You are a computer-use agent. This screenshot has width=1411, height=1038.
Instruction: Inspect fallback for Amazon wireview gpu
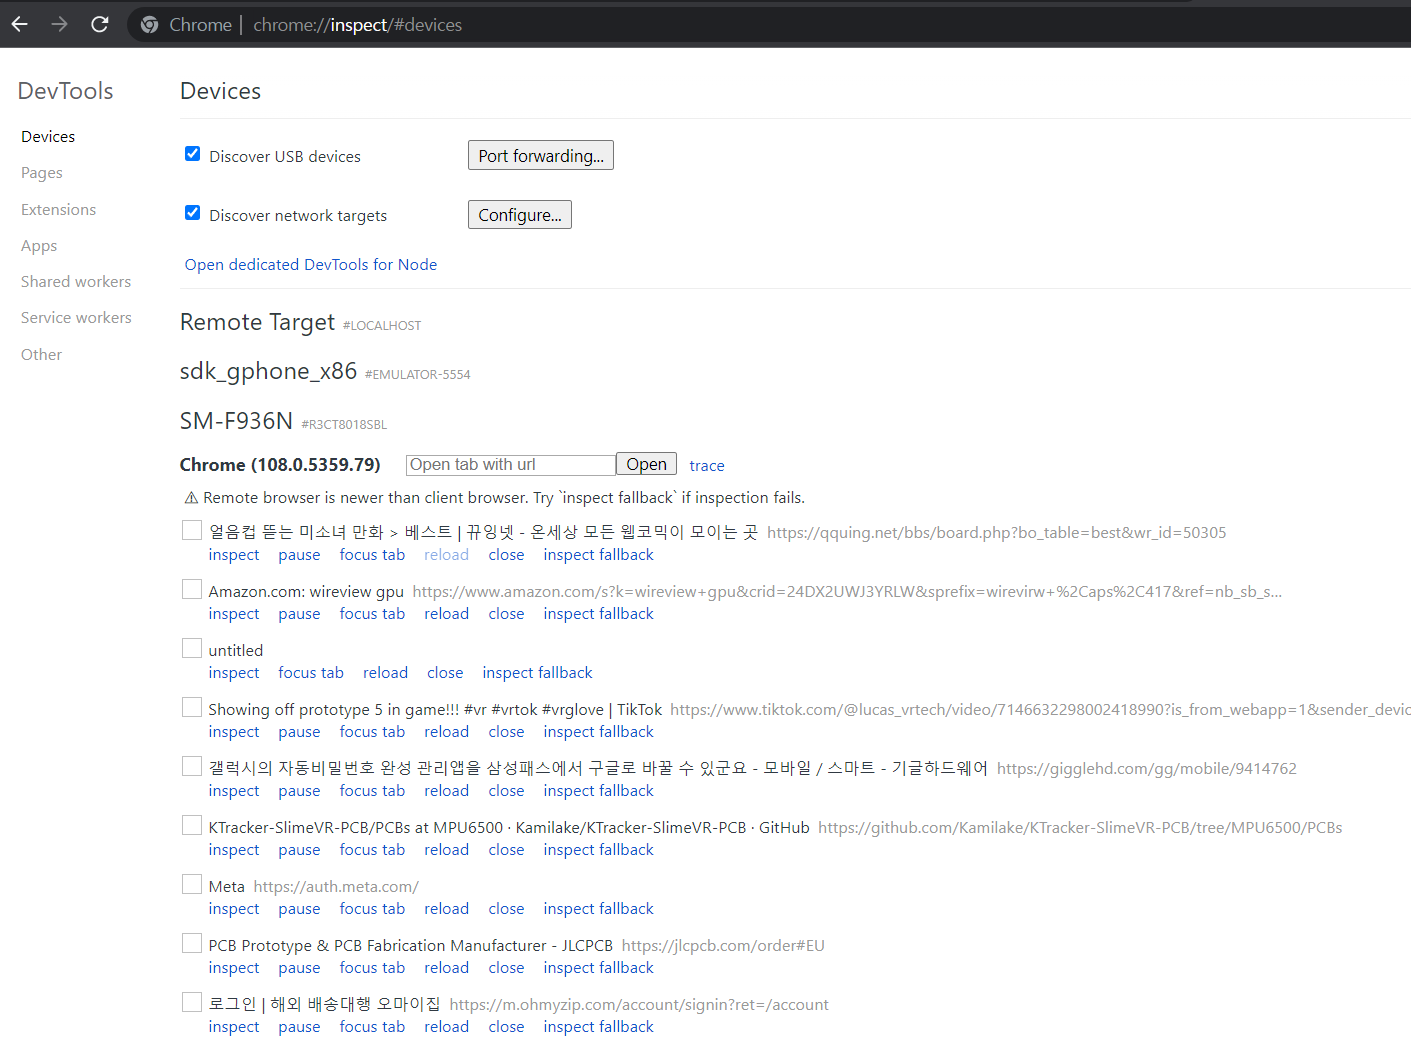[x=599, y=614]
